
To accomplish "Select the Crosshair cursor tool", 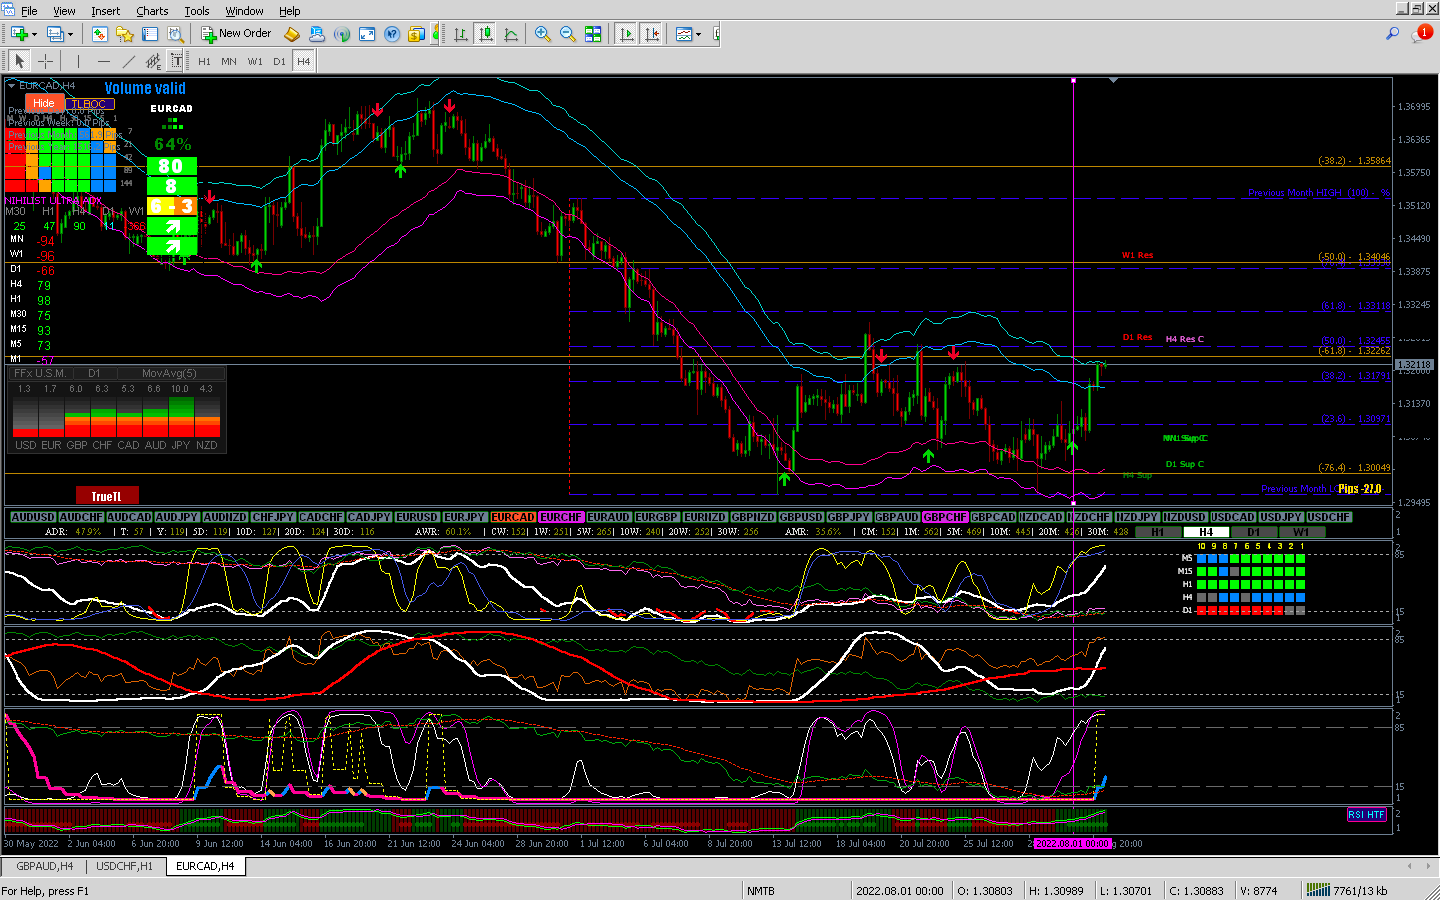I will [x=45, y=61].
